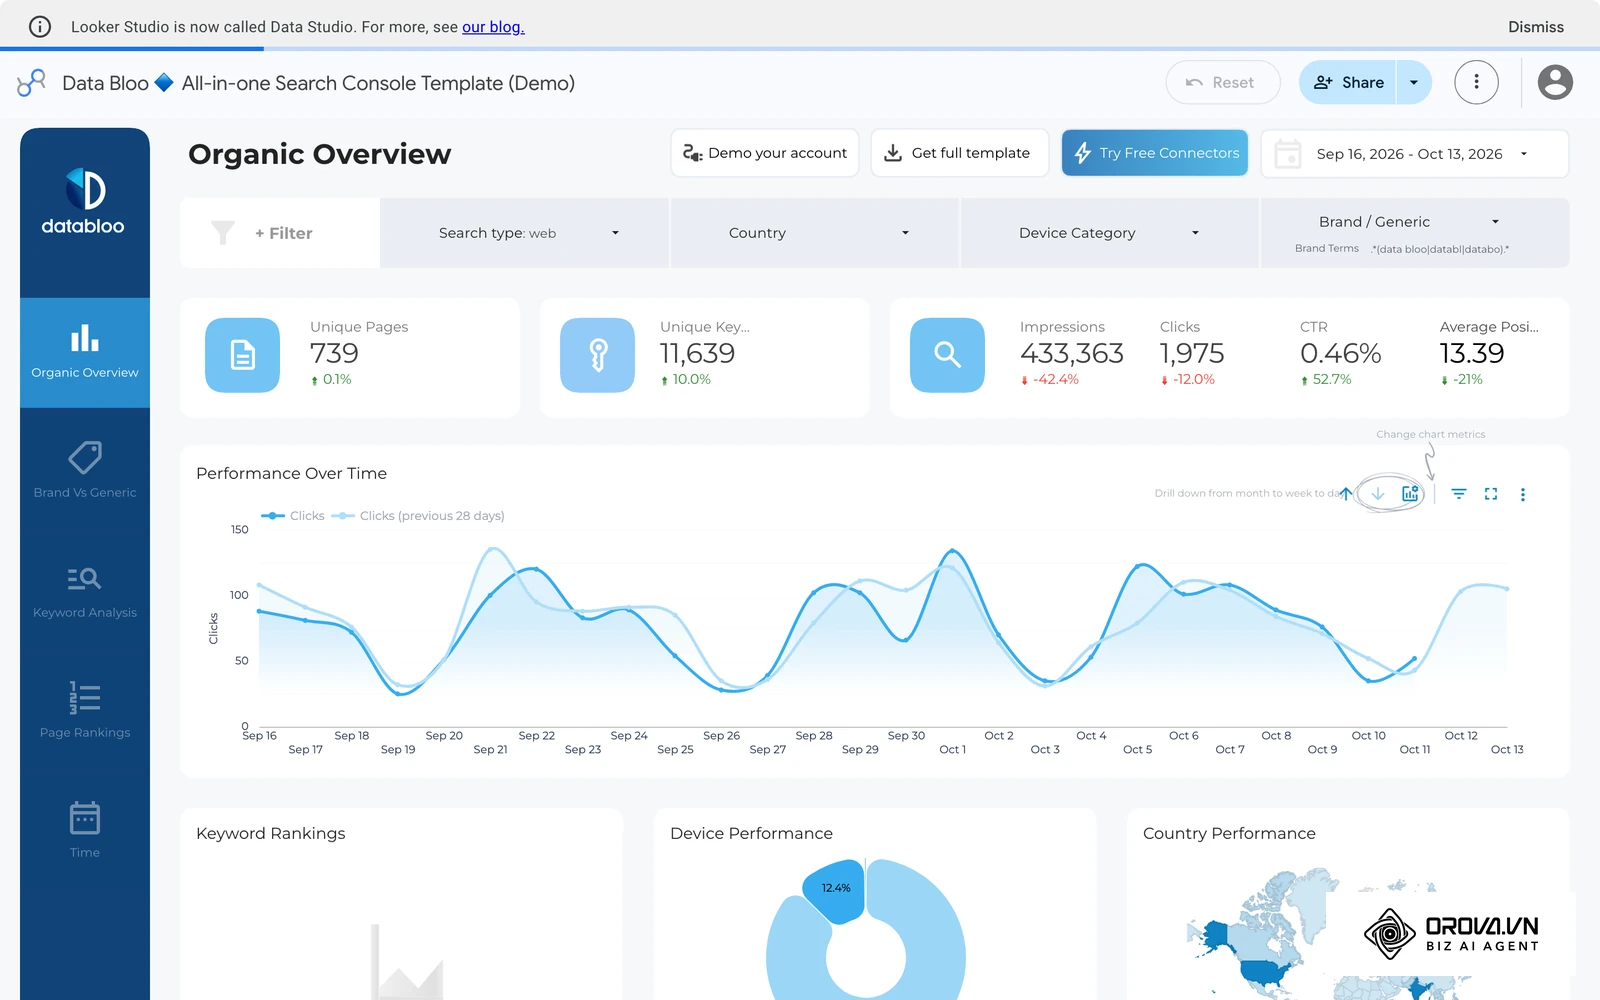
Task: Click the Share button
Action: coord(1348,82)
